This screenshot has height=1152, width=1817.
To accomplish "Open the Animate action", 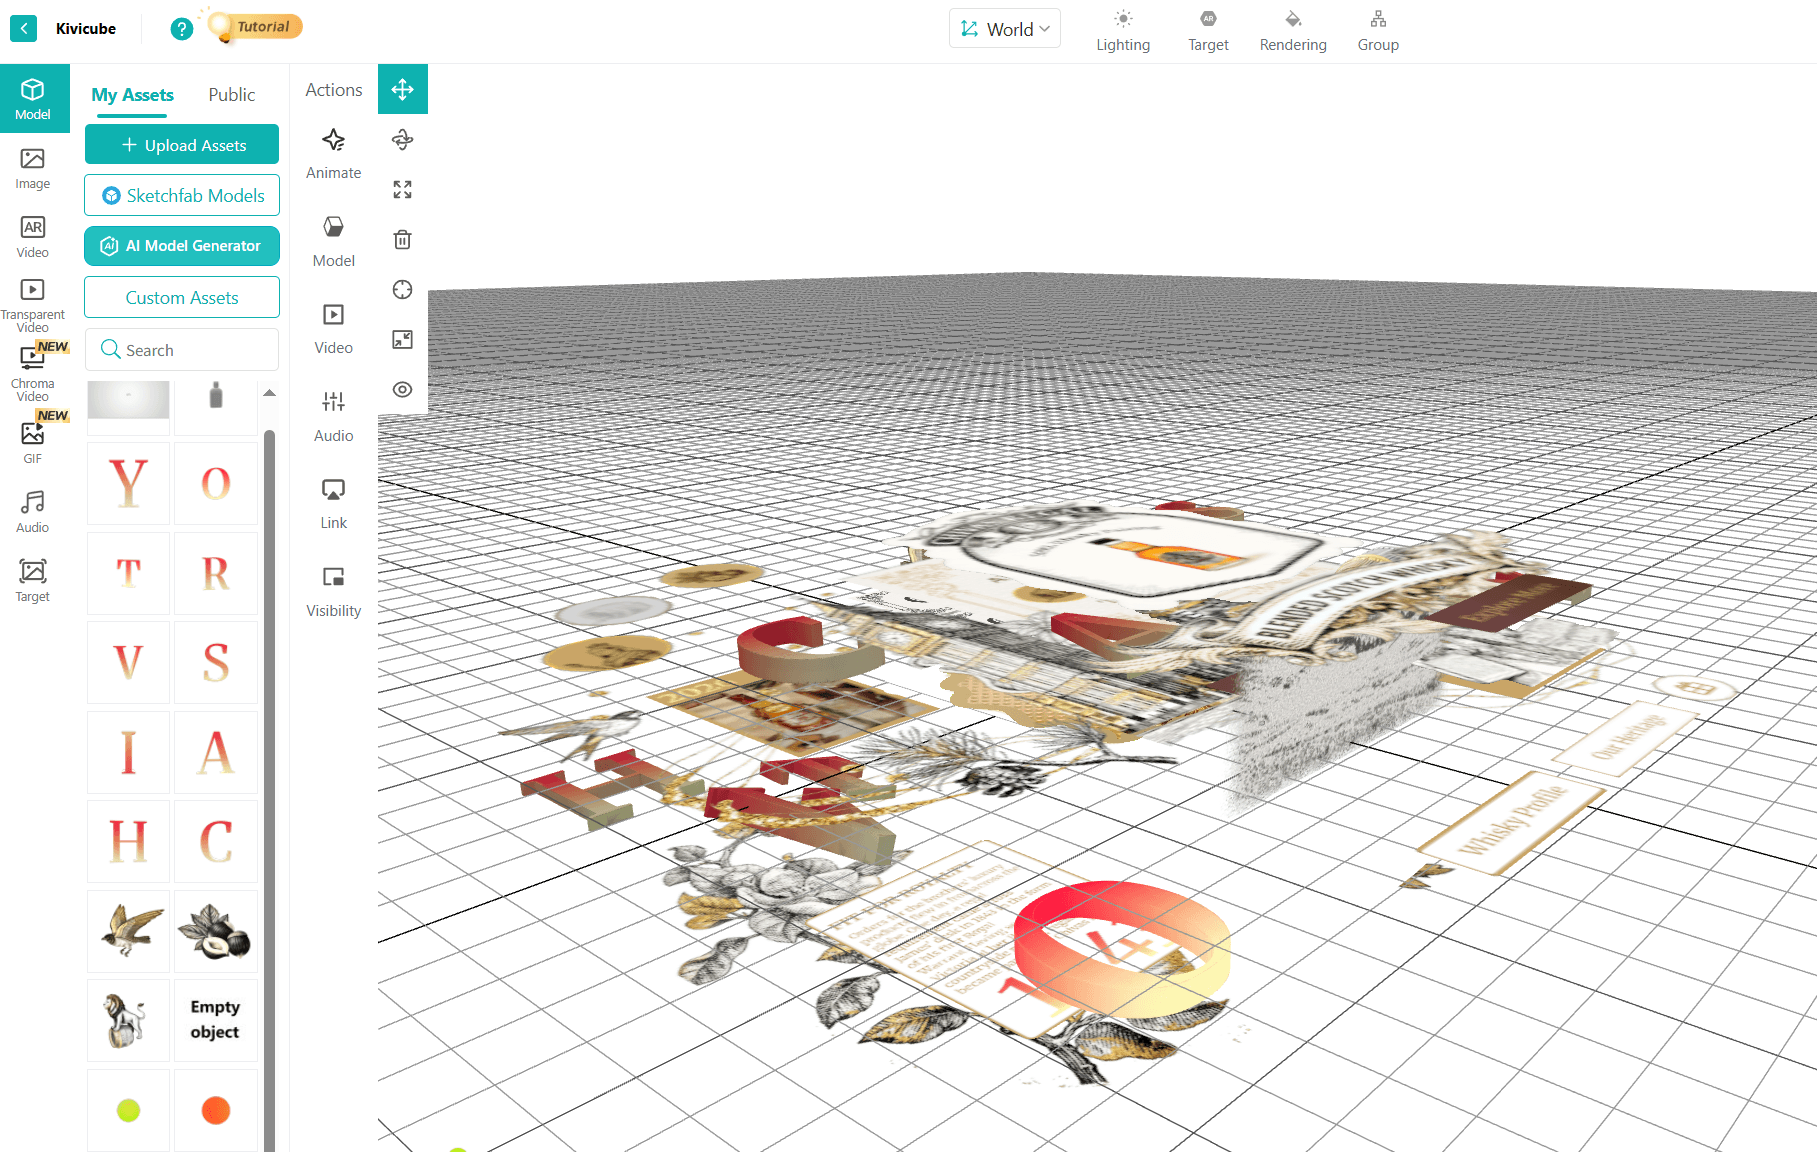I will (334, 154).
